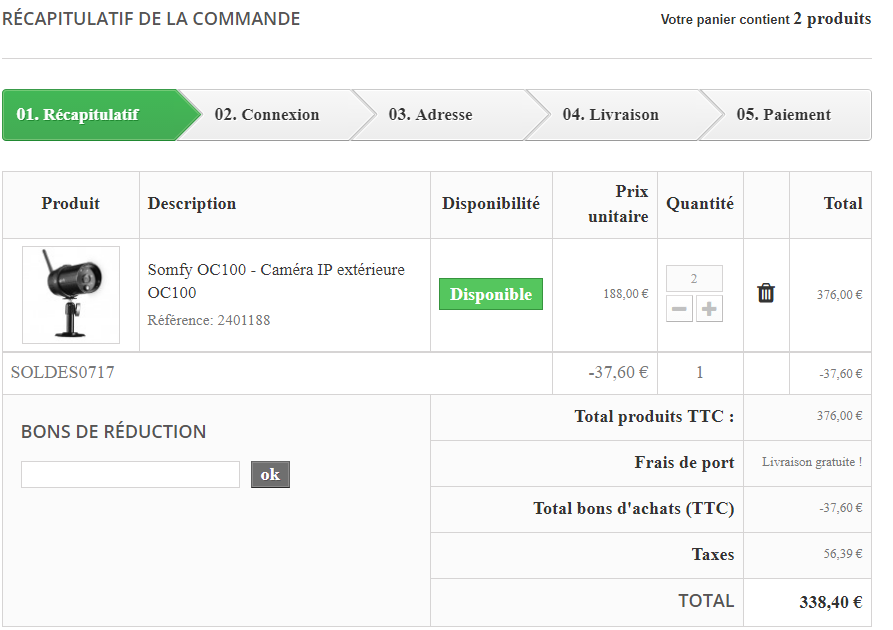This screenshot has height=630, width=893.
Task: Click the quantity field showing 2
Action: [694, 279]
